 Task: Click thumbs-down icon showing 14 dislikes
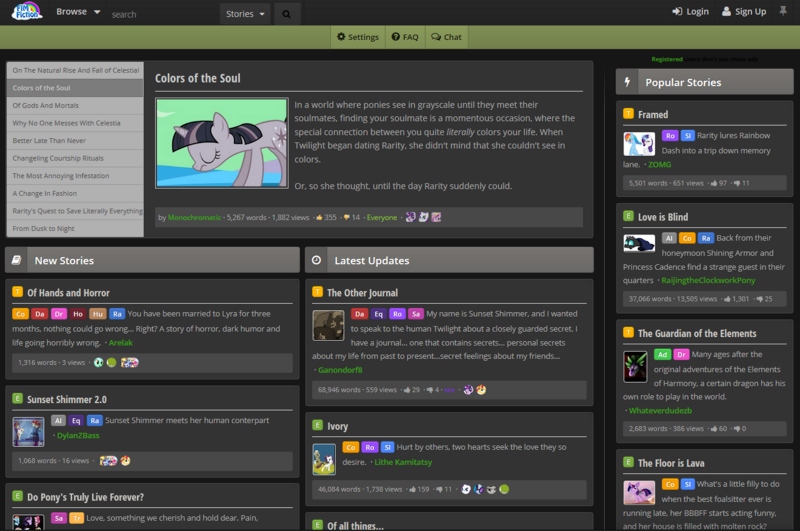point(346,217)
